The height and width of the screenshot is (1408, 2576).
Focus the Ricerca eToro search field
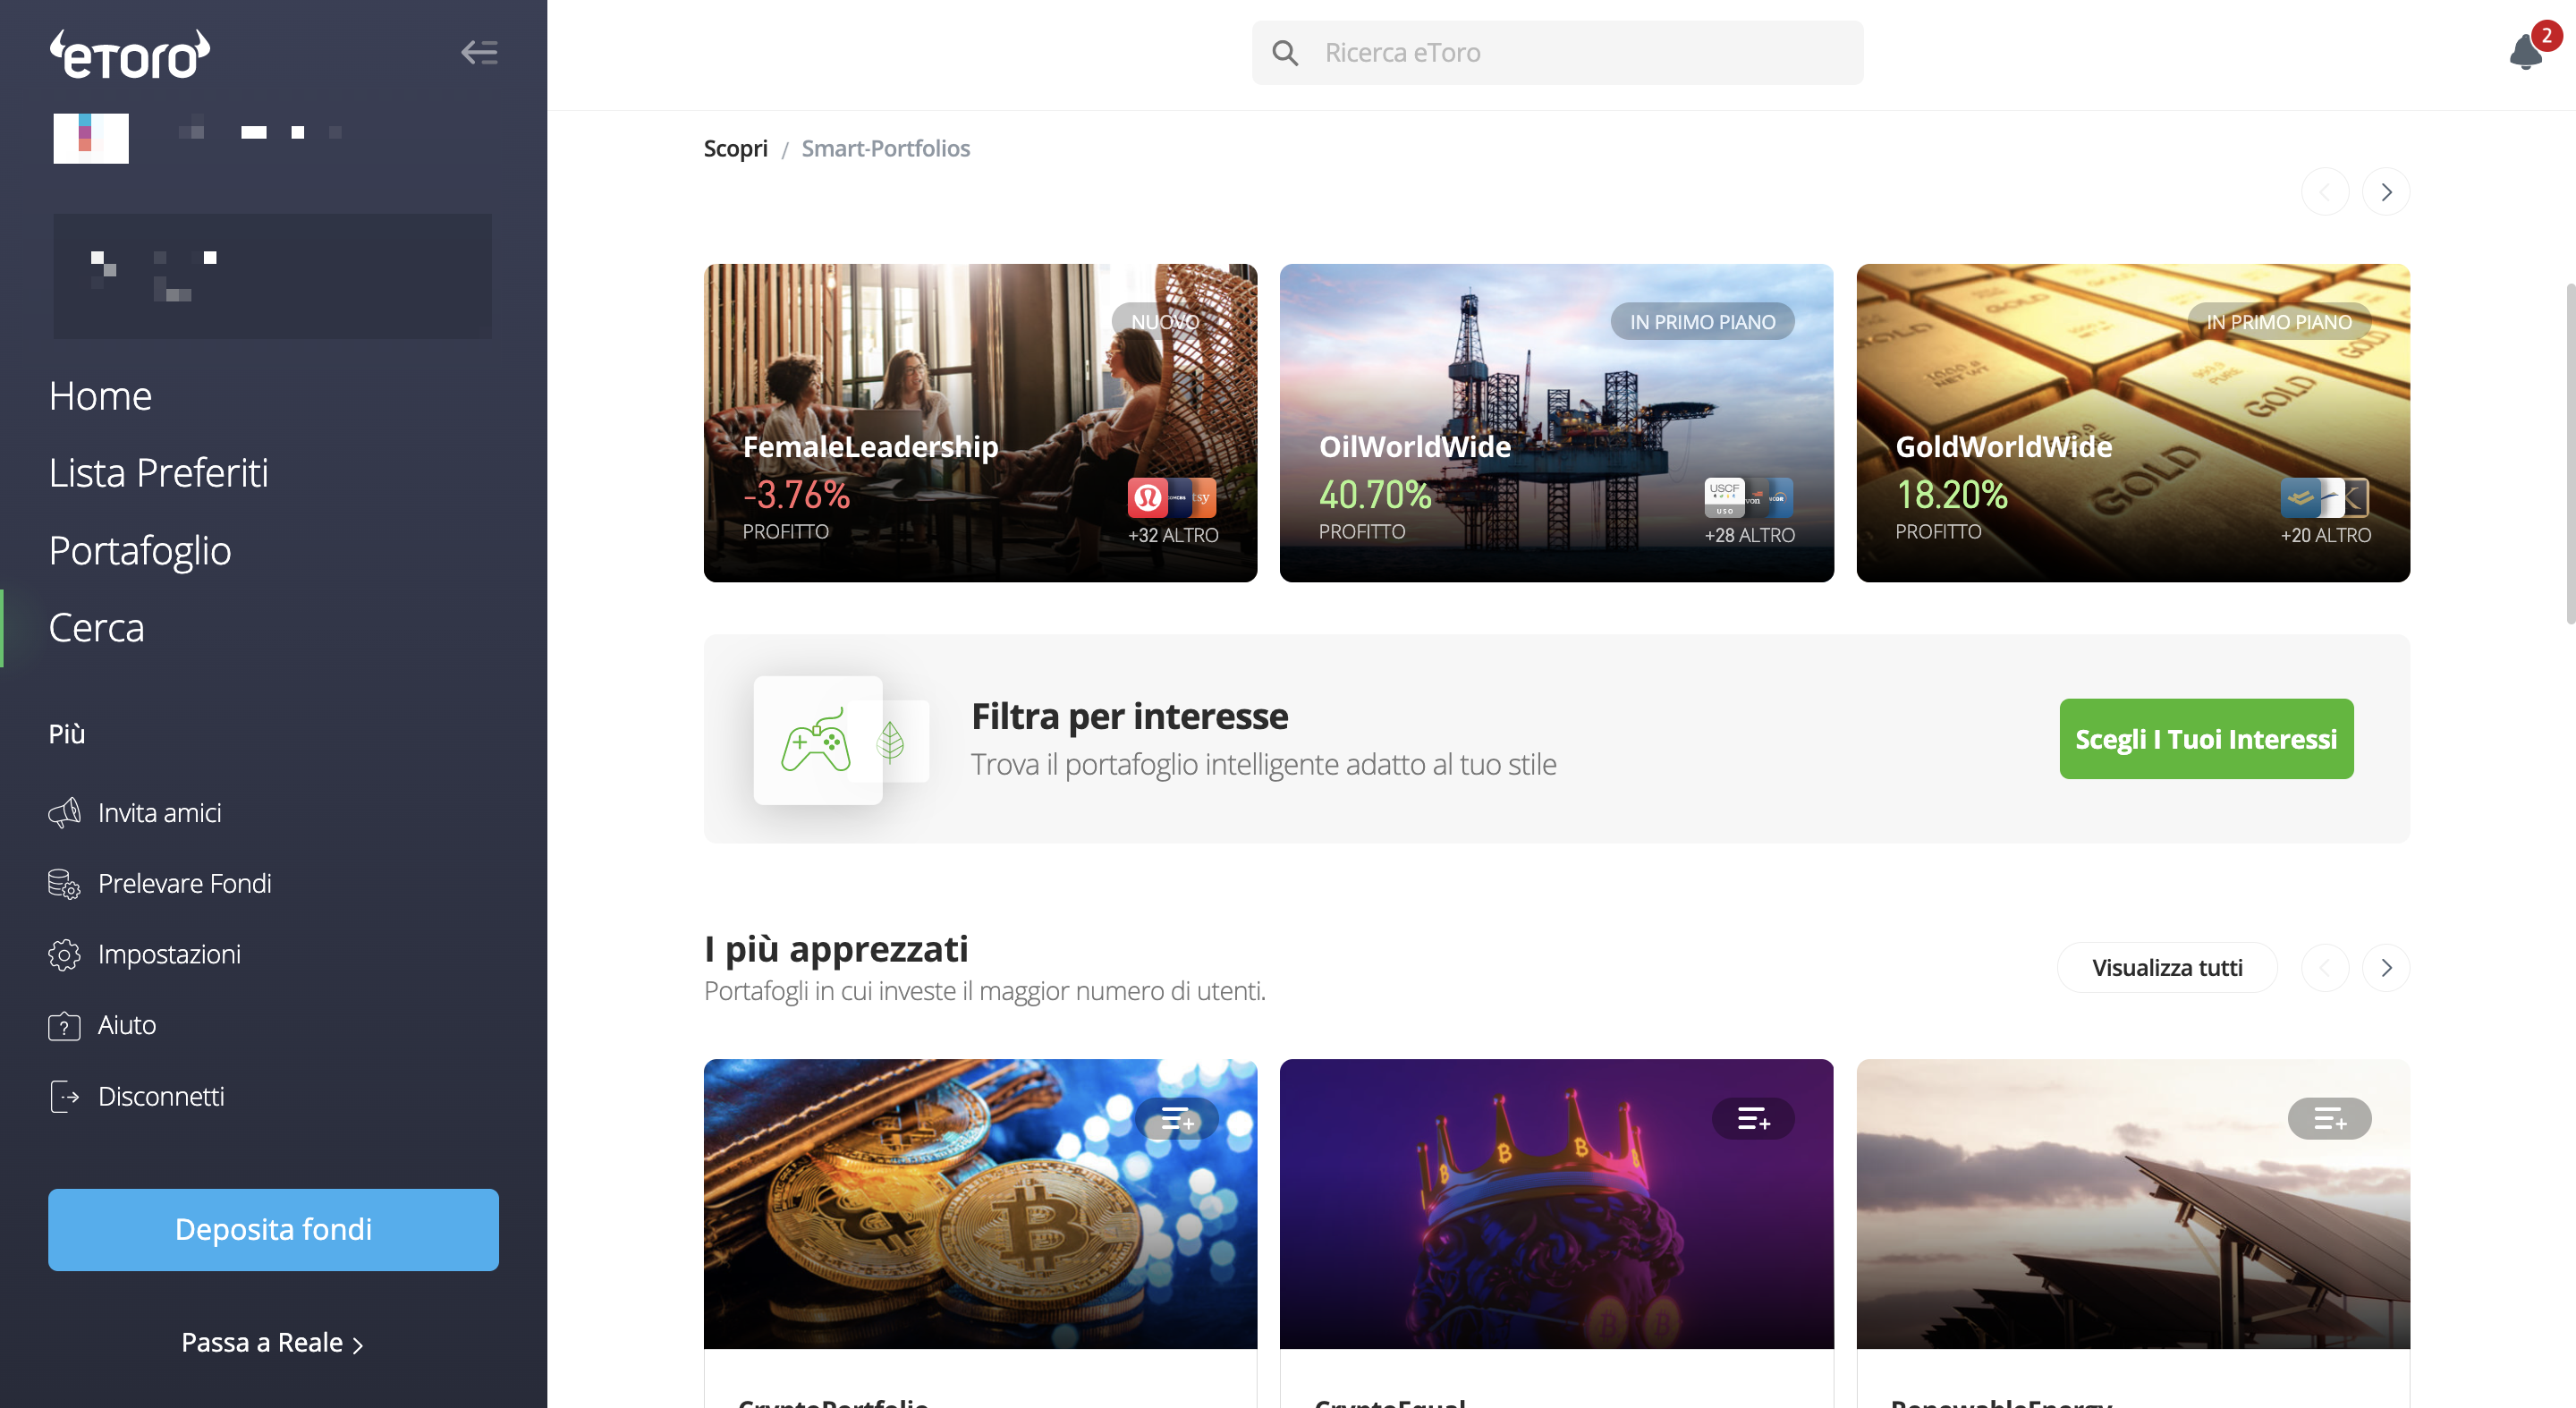point(1557,53)
